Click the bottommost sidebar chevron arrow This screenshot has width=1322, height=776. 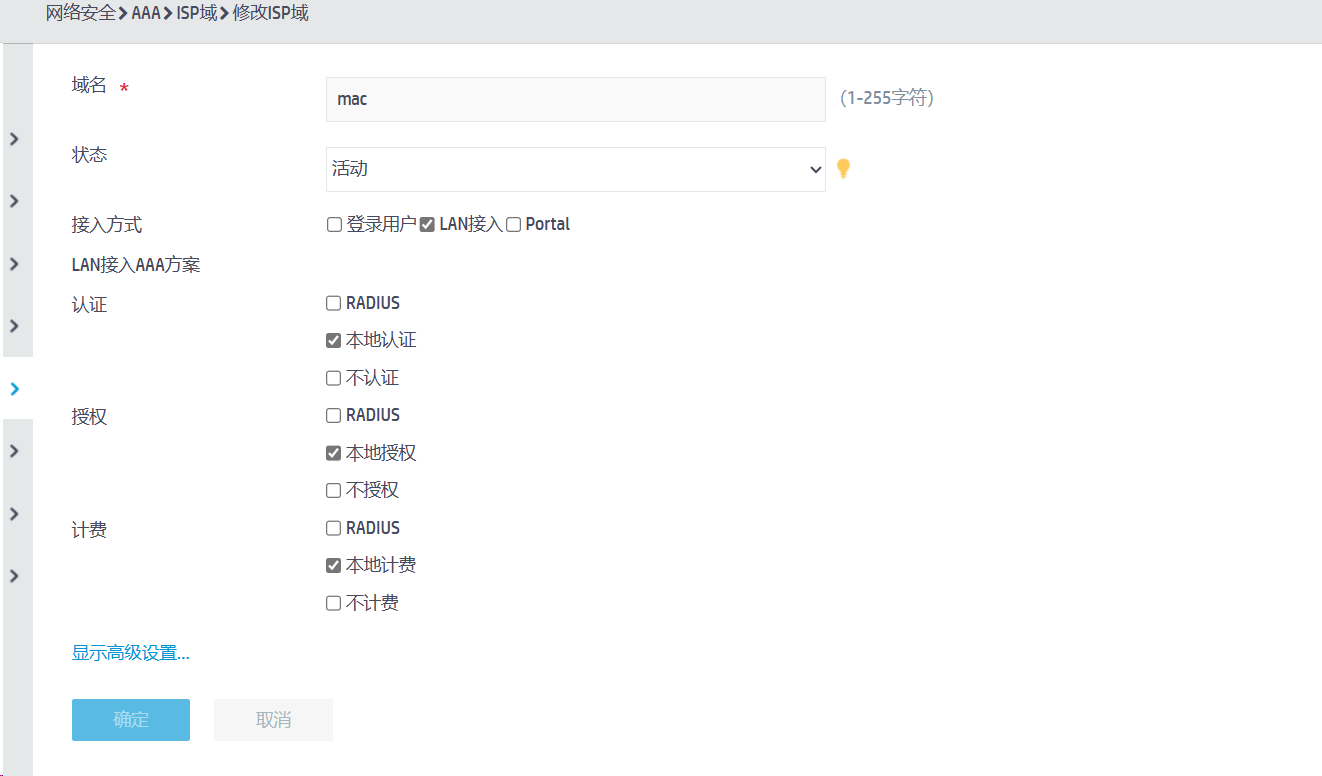(14, 576)
